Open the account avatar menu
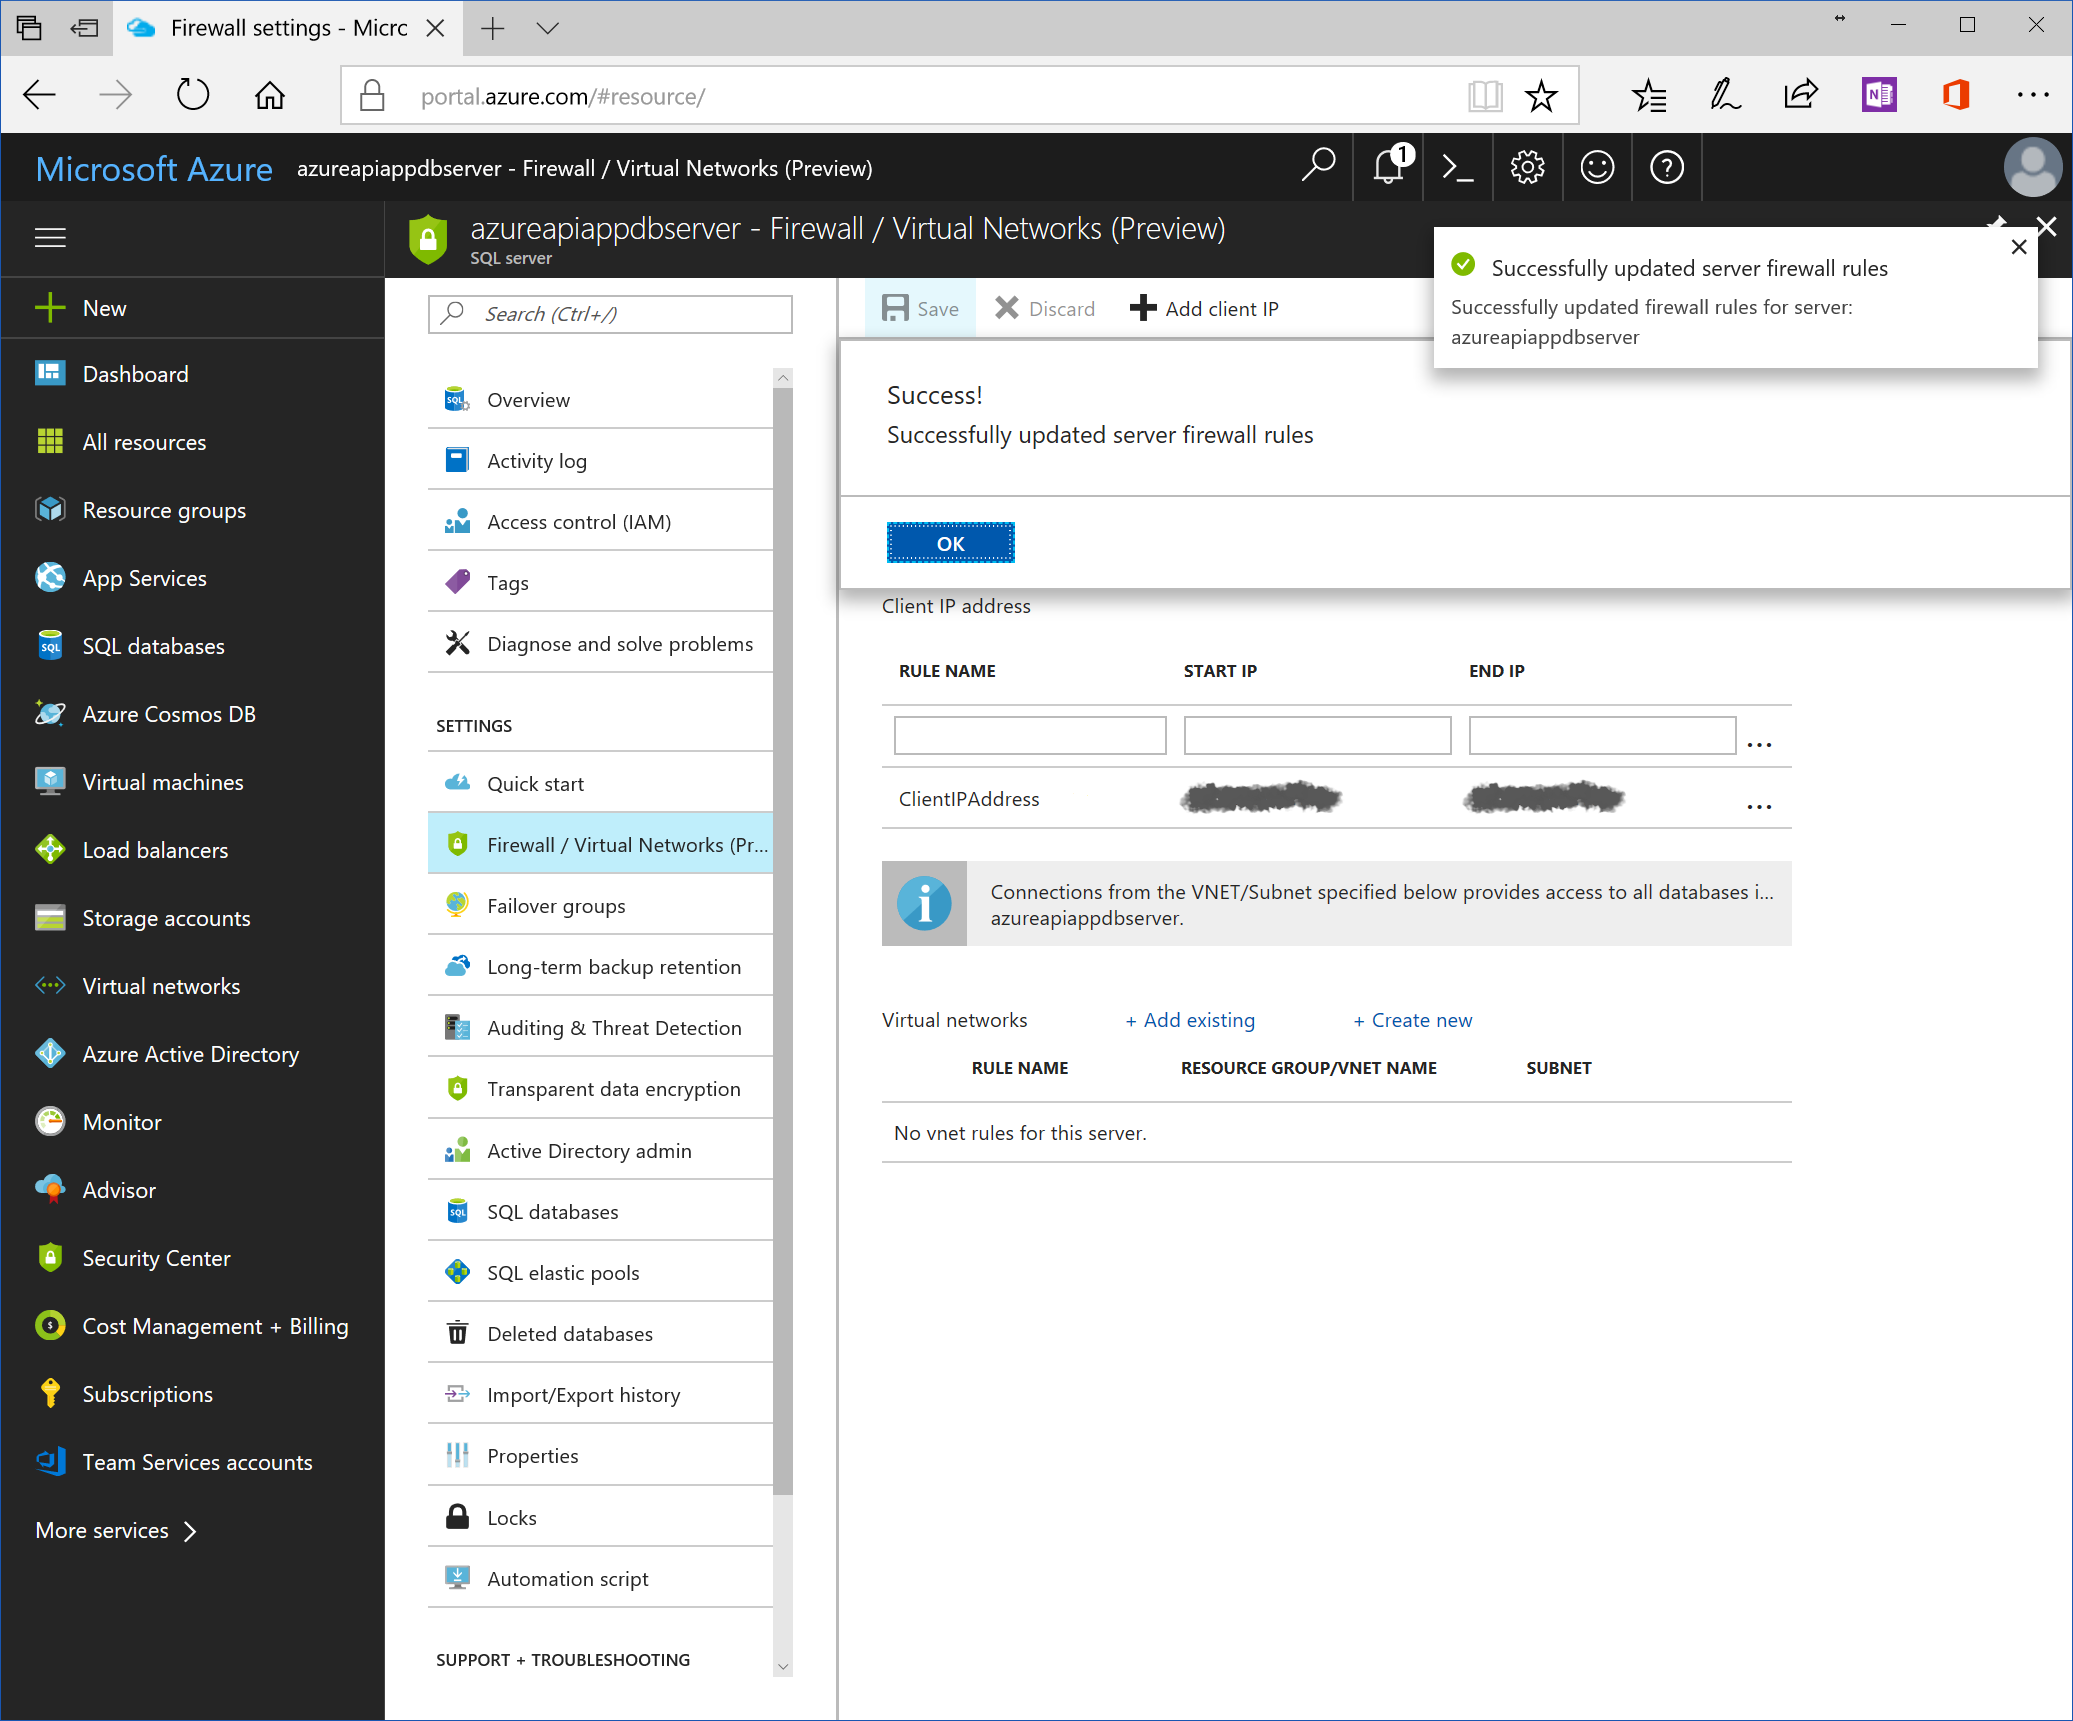The image size is (2073, 1721). coord(2032,168)
